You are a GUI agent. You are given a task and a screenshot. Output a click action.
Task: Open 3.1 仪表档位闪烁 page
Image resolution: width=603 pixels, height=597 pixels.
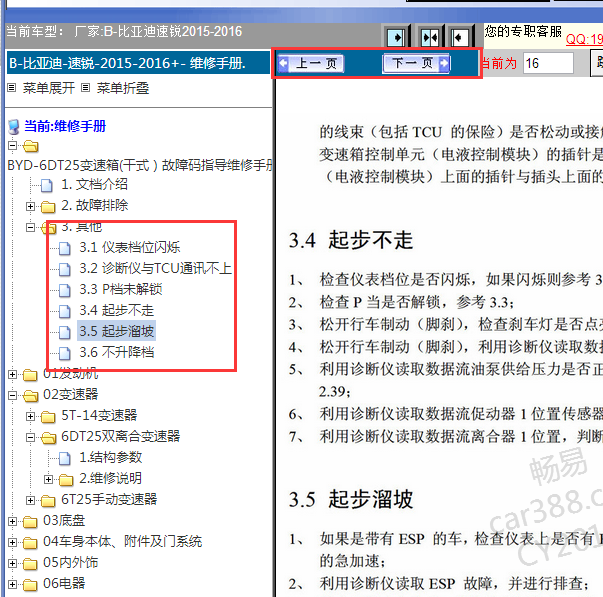click(x=130, y=247)
